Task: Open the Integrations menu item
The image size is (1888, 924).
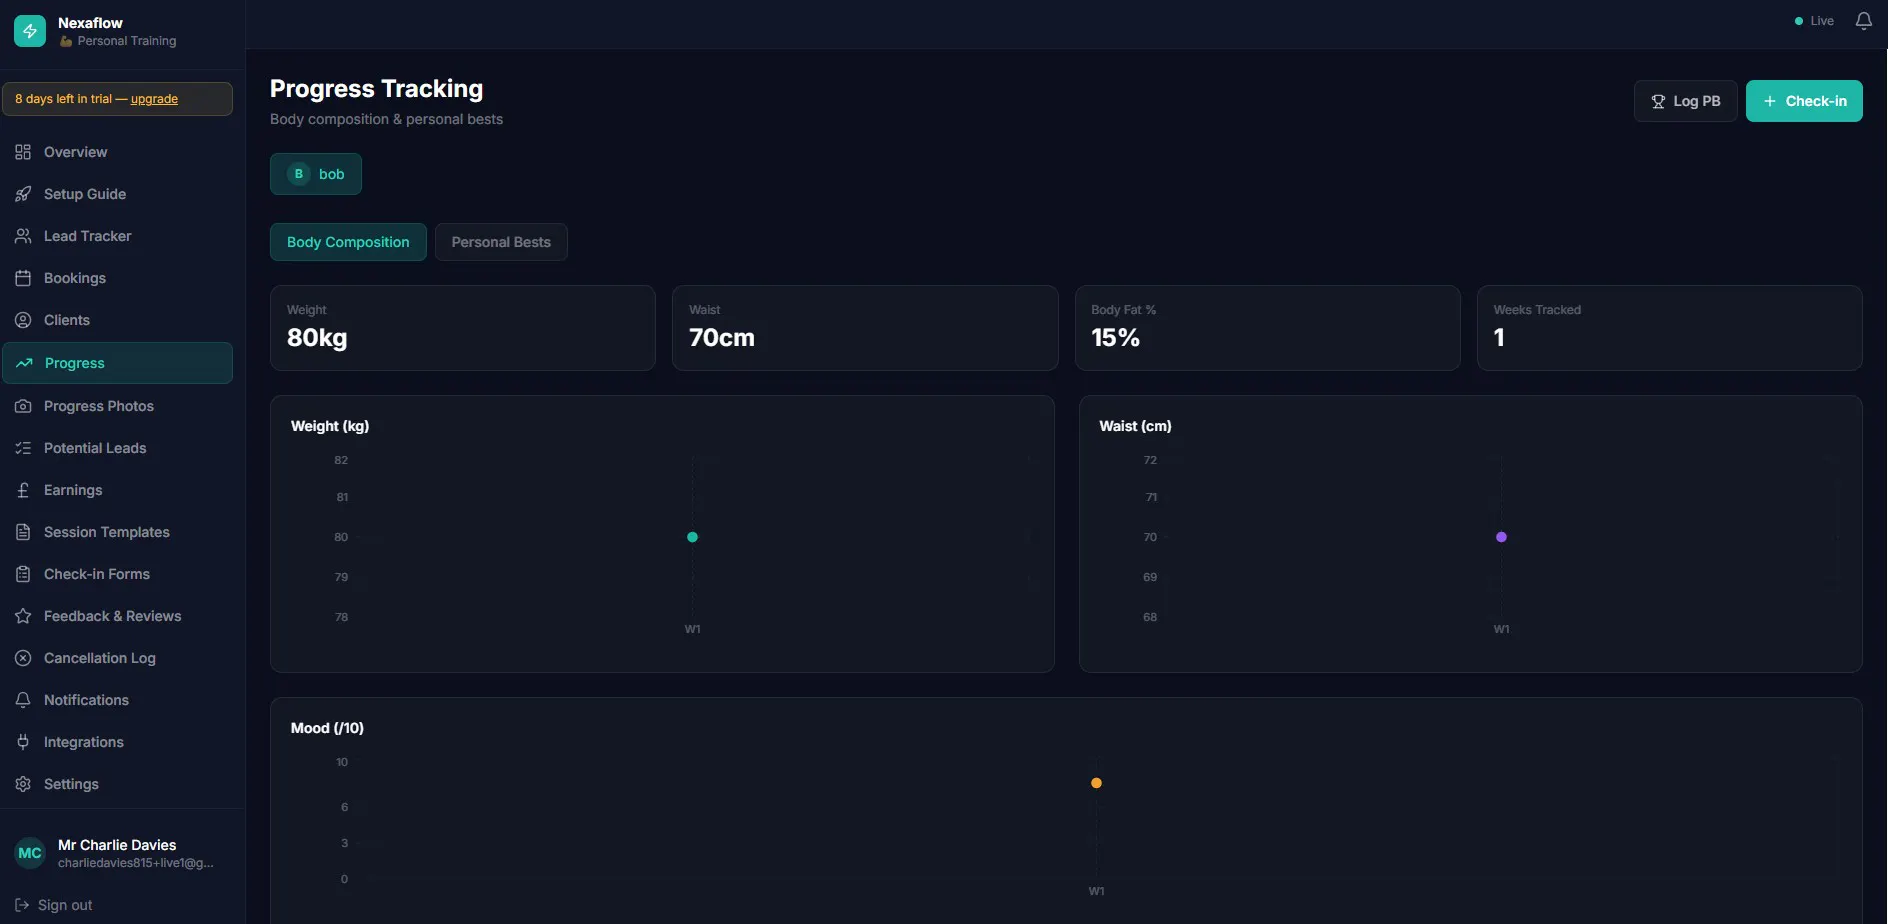Action: (117, 742)
